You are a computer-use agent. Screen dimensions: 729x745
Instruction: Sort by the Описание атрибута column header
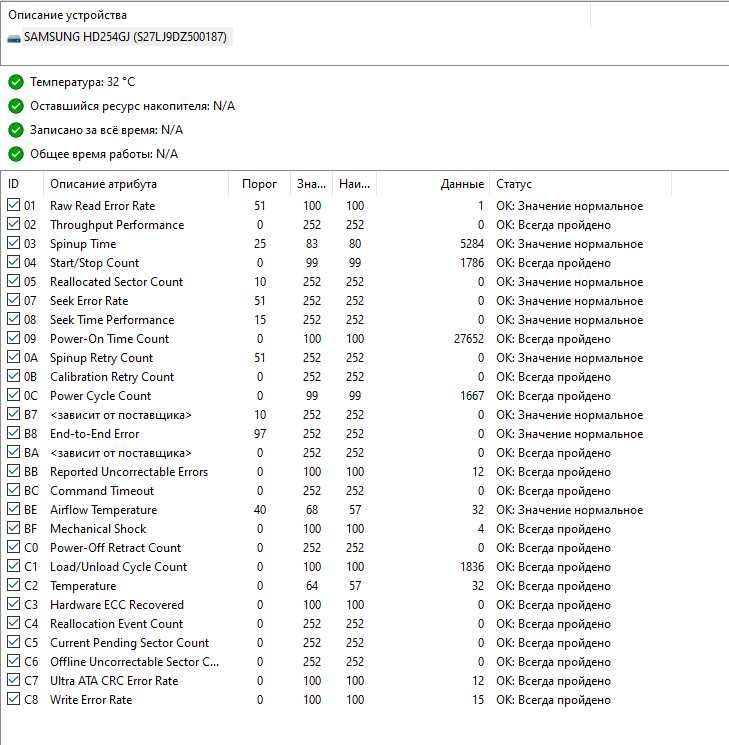[136, 184]
